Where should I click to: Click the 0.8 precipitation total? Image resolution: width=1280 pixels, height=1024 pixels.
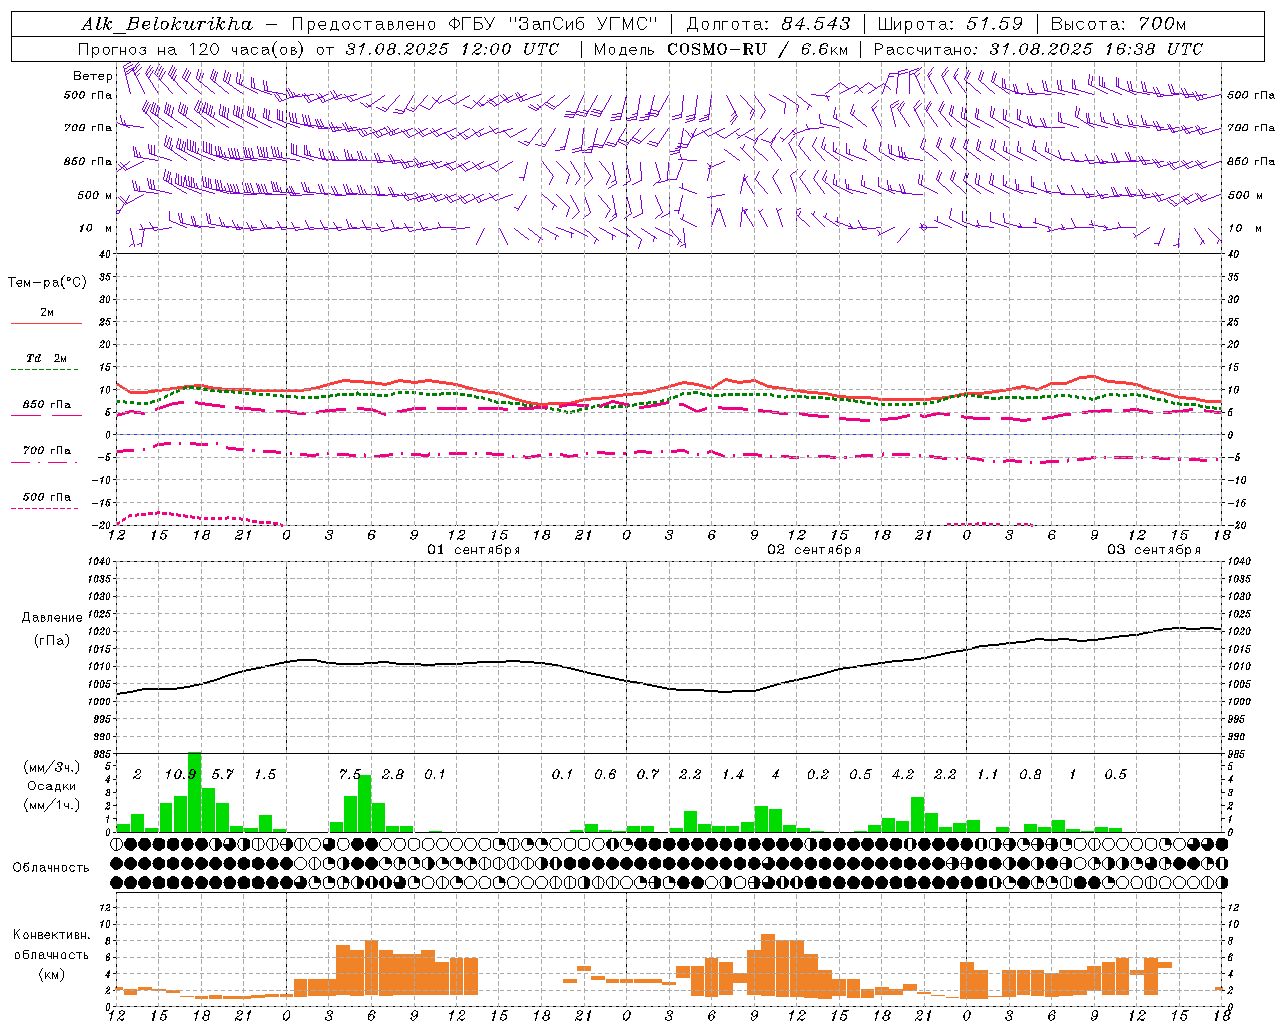pos(1030,775)
